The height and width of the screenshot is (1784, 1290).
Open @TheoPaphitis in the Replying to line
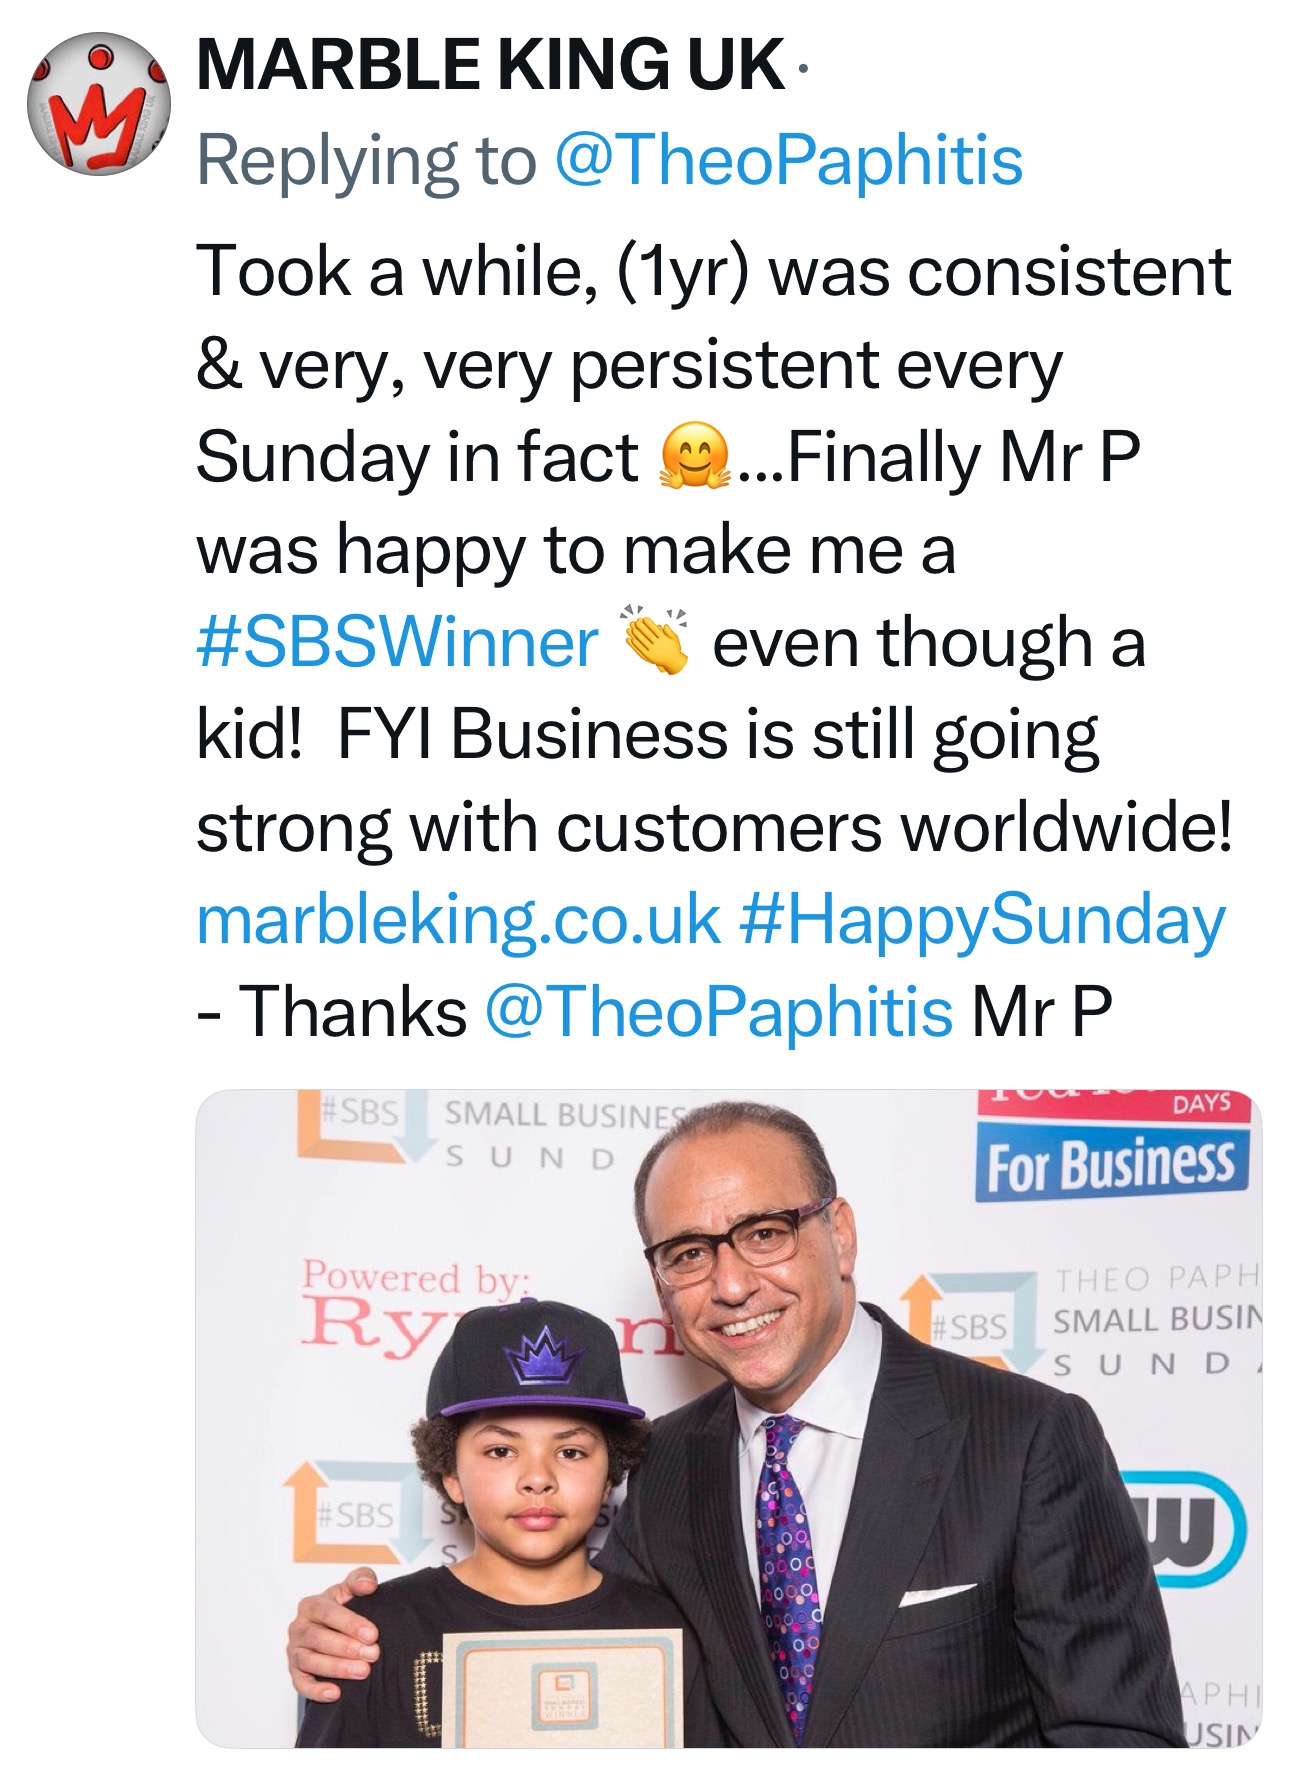tap(788, 160)
